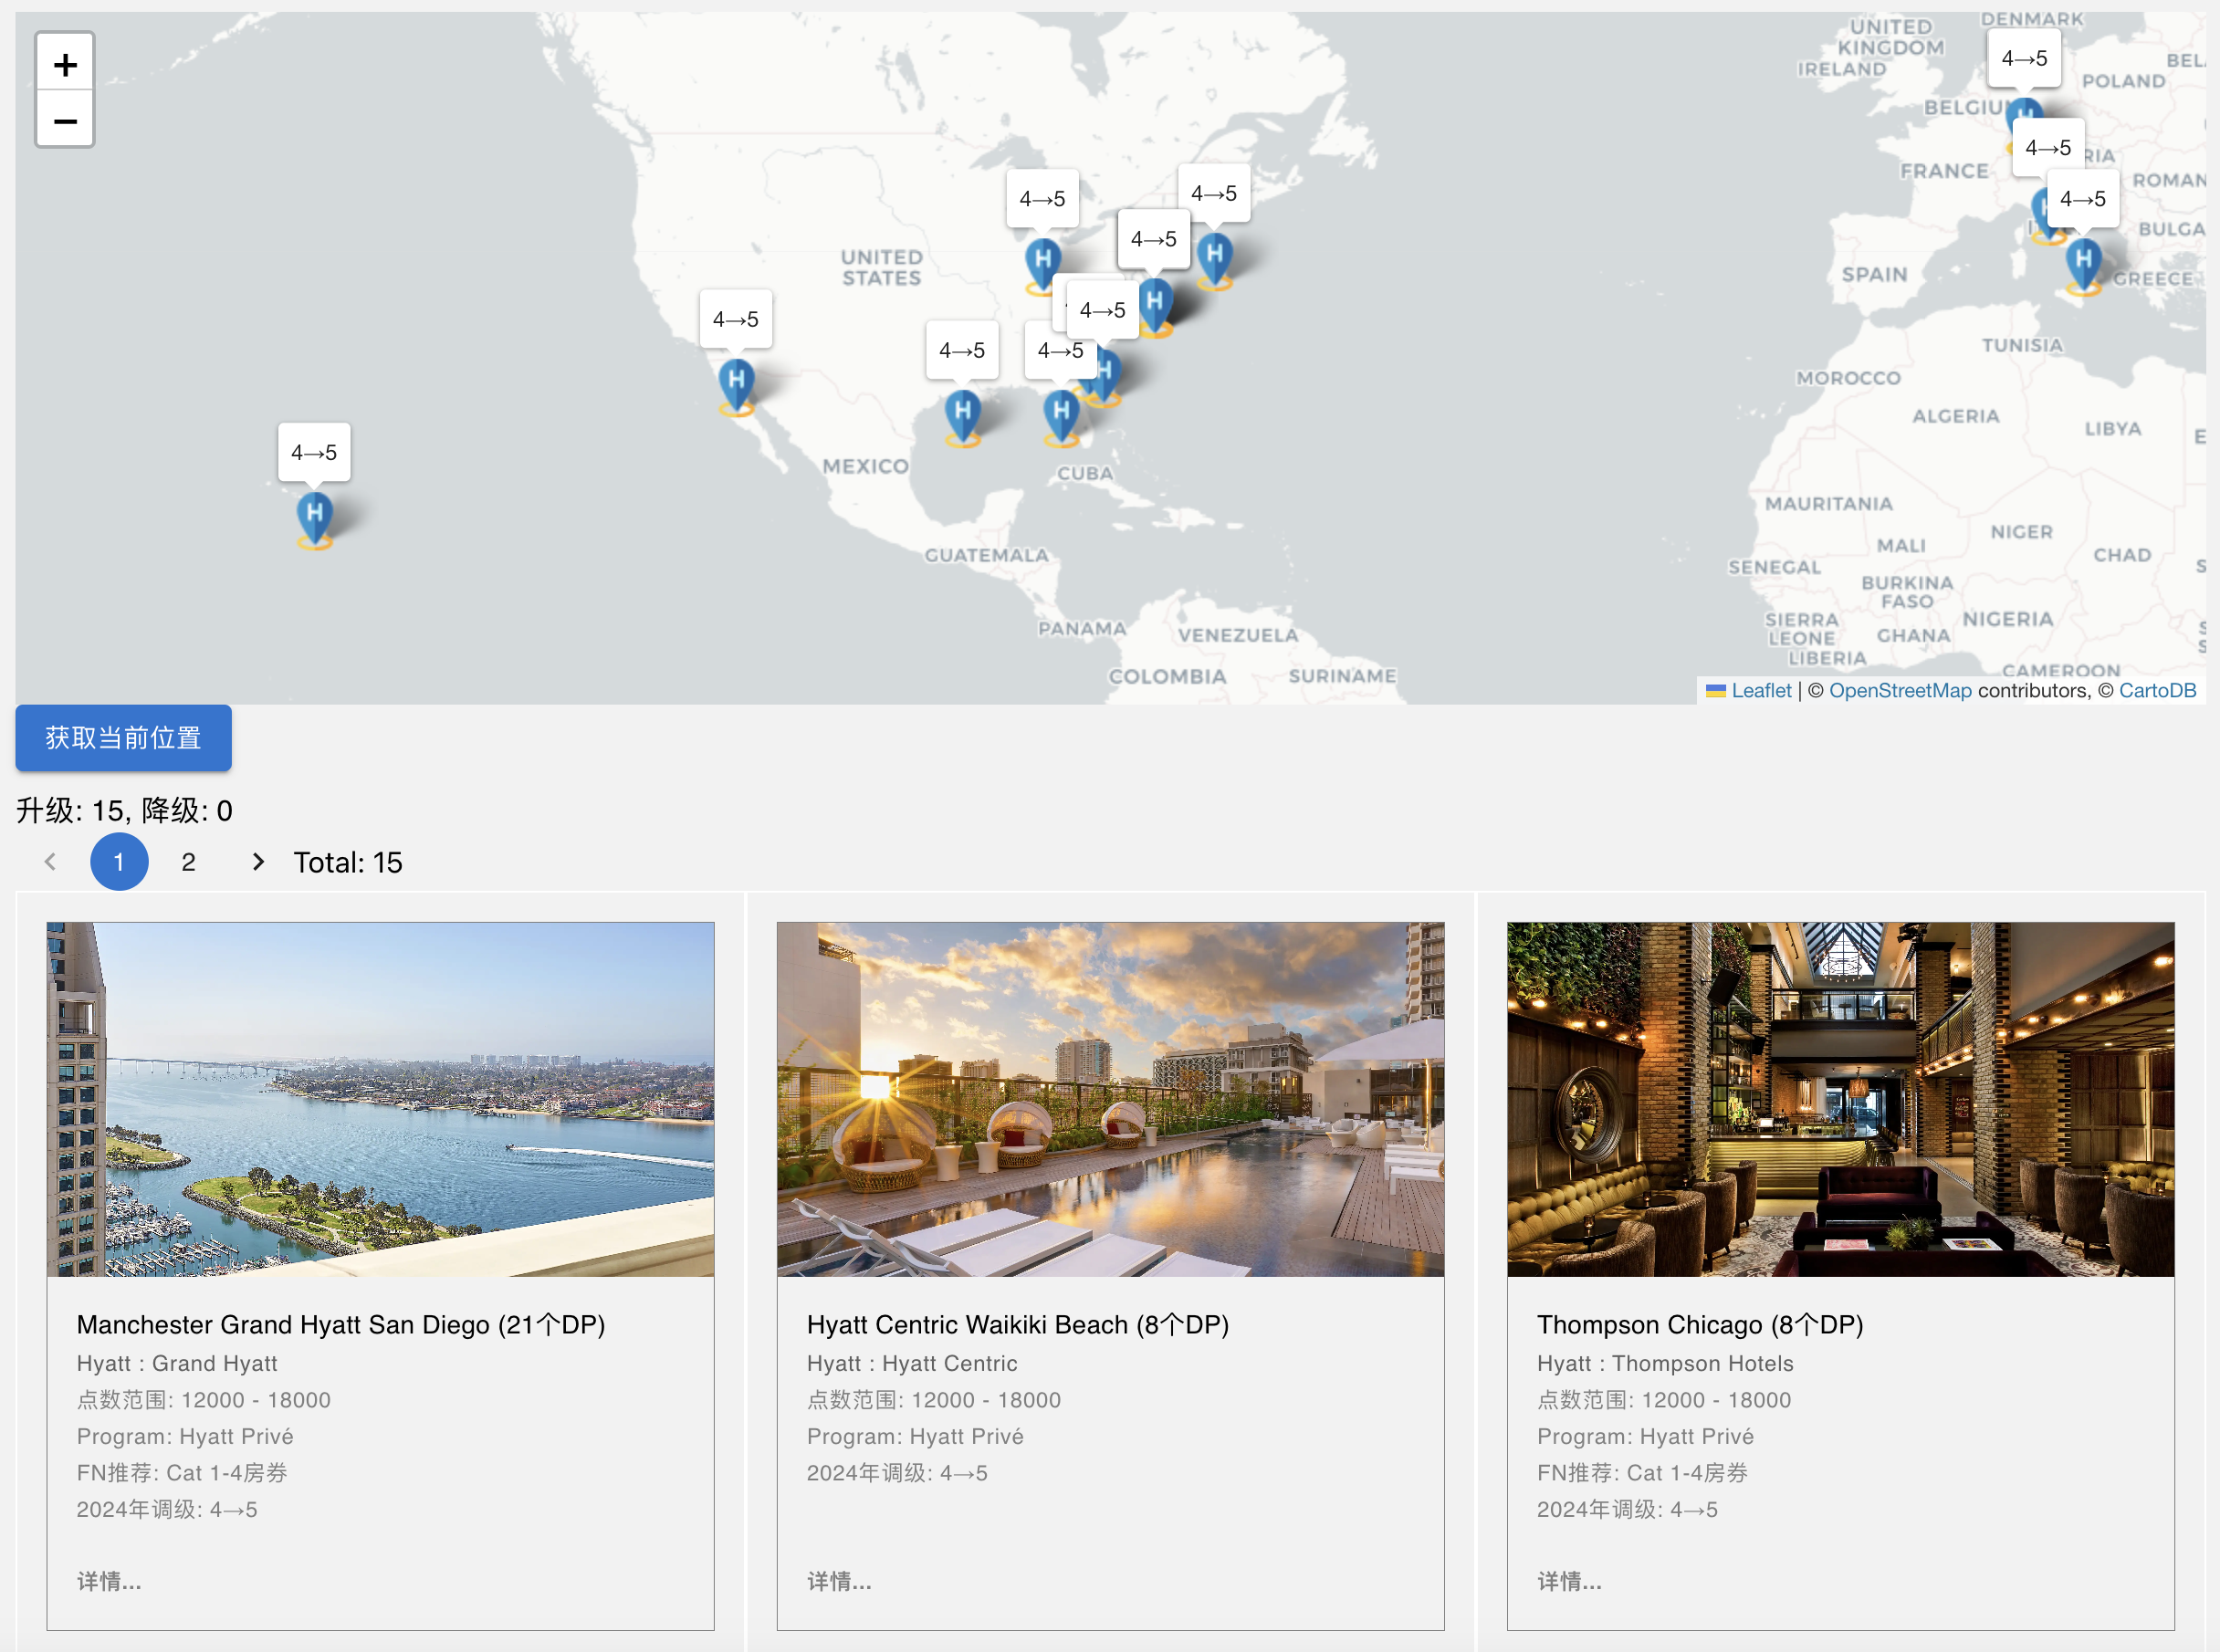Click 'Hyatt : Hyatt Centric' brand text
2220x1652 pixels.
click(912, 1363)
